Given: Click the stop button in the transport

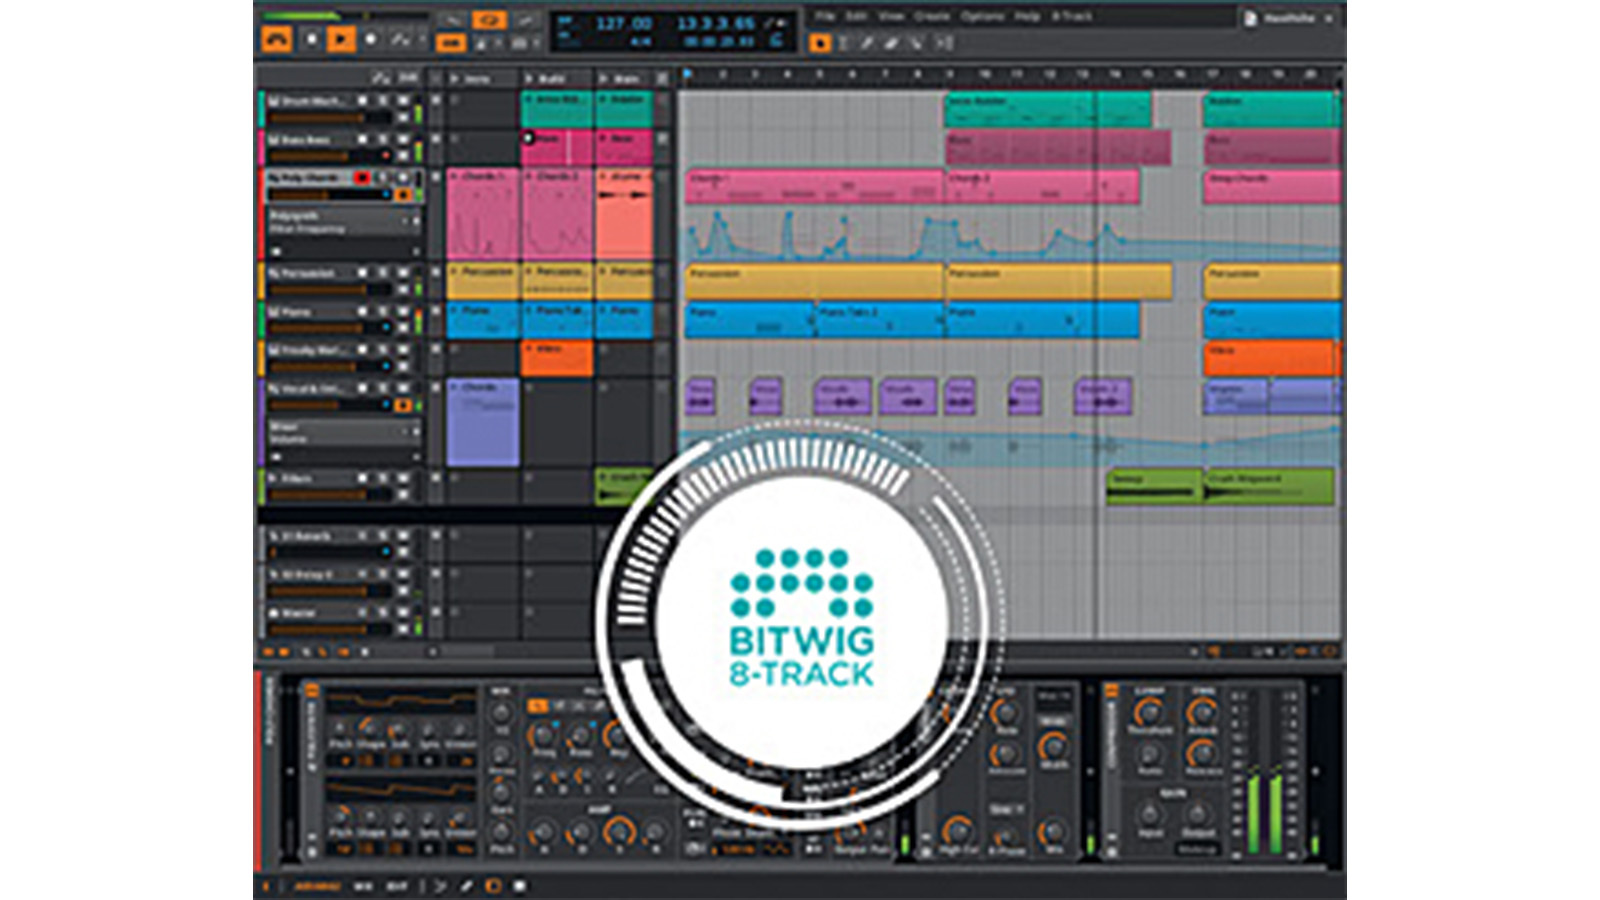Looking at the screenshot, I should click(x=311, y=39).
